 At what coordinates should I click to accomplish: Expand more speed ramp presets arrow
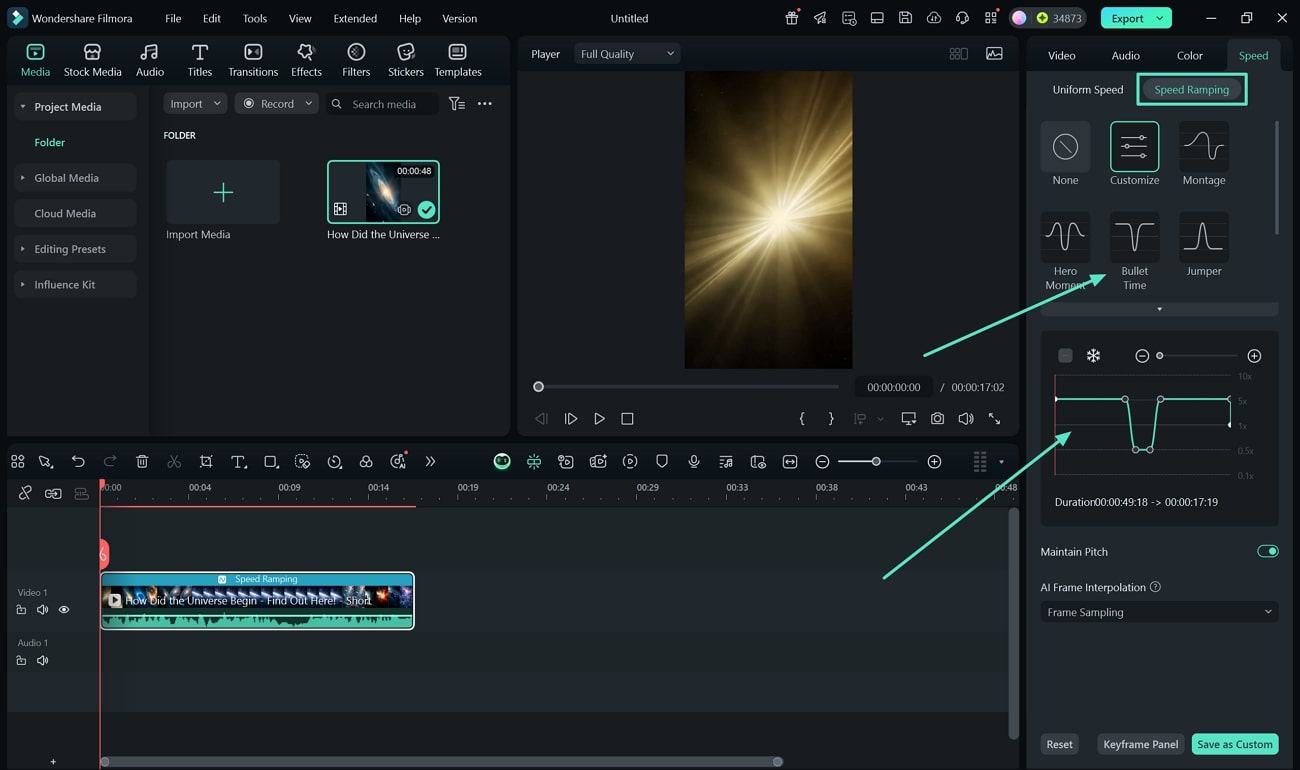pyautogui.click(x=1159, y=309)
